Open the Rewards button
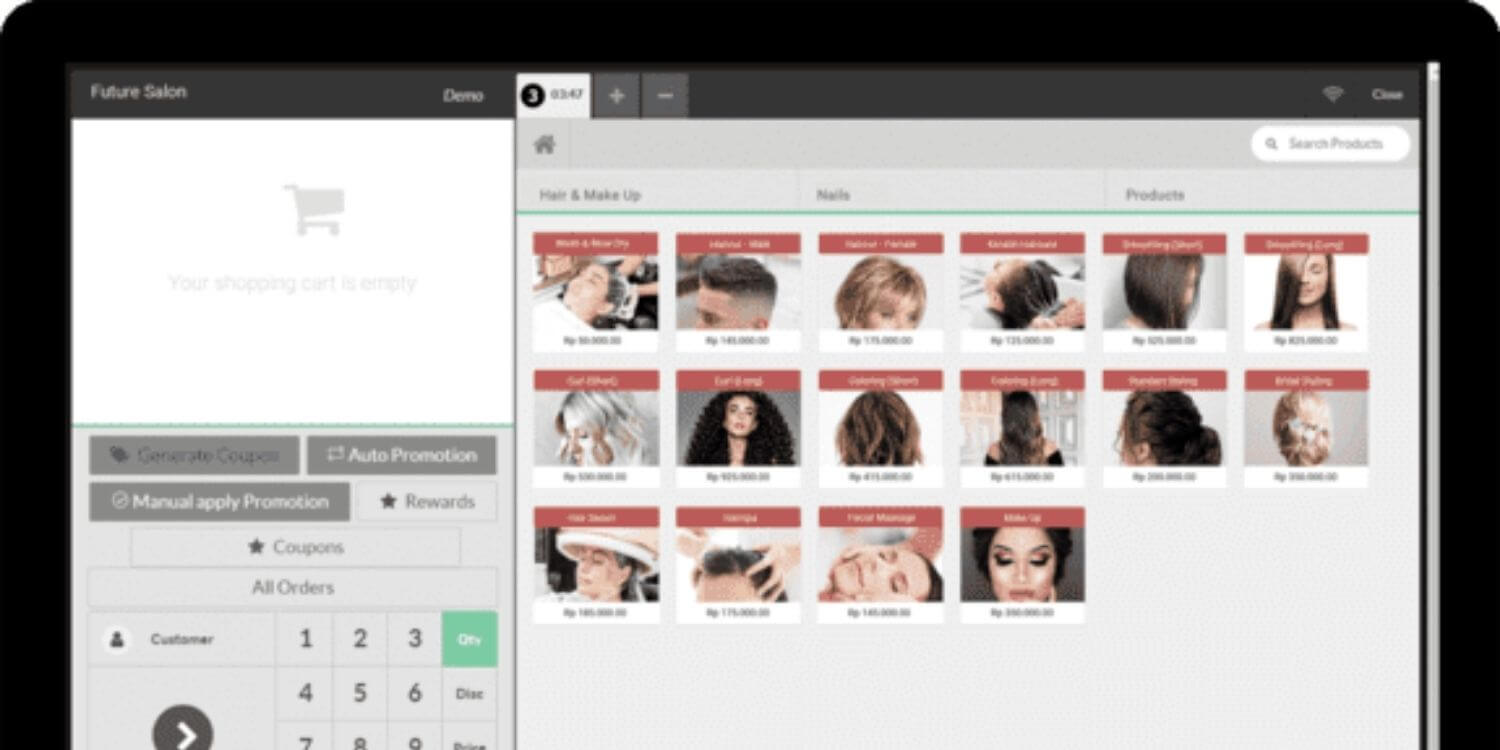 pyautogui.click(x=427, y=502)
